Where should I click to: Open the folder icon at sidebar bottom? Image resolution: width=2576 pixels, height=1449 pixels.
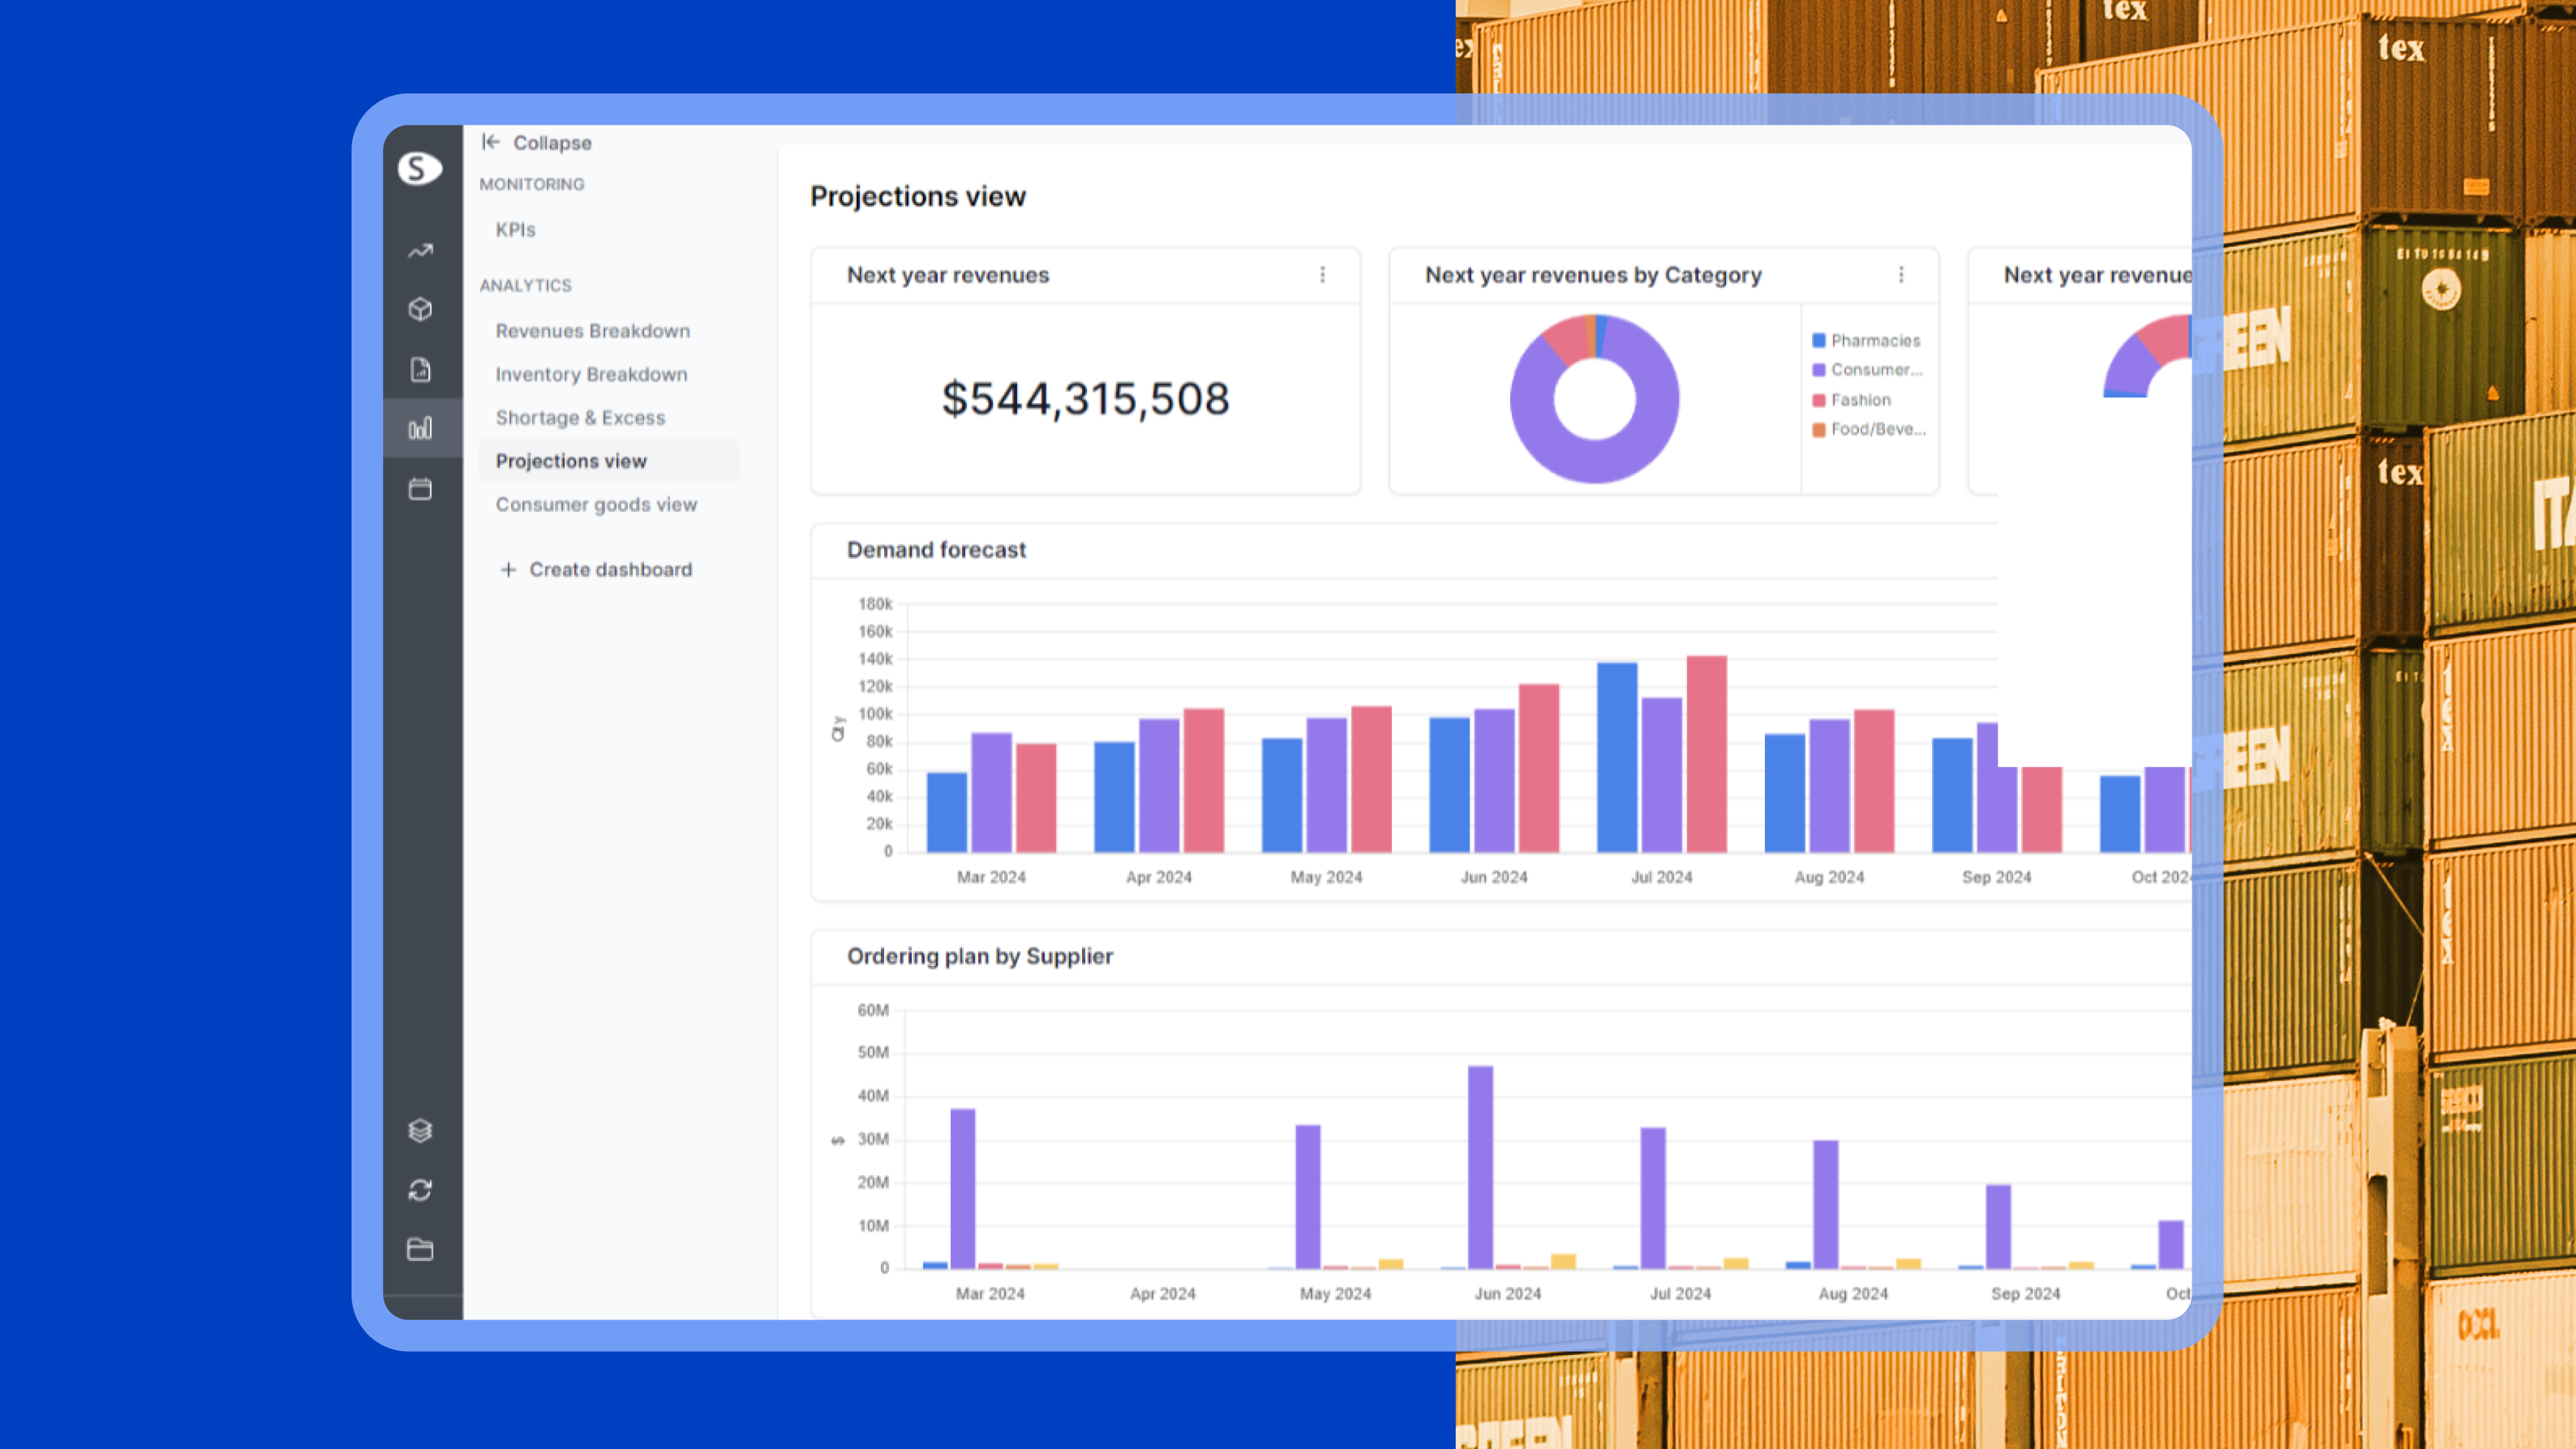tap(420, 1249)
